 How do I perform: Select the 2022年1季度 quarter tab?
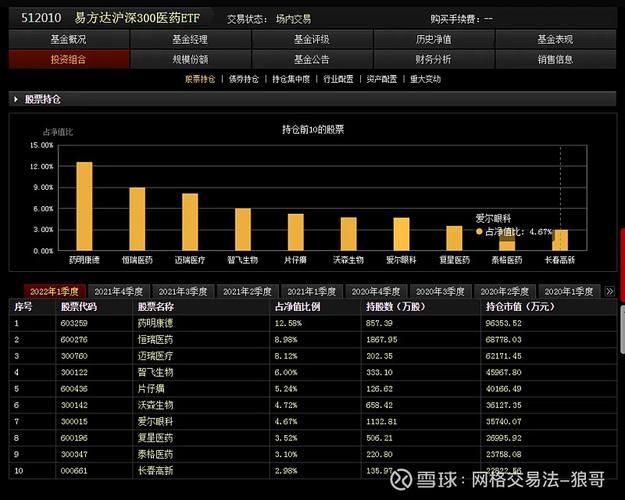click(x=55, y=291)
